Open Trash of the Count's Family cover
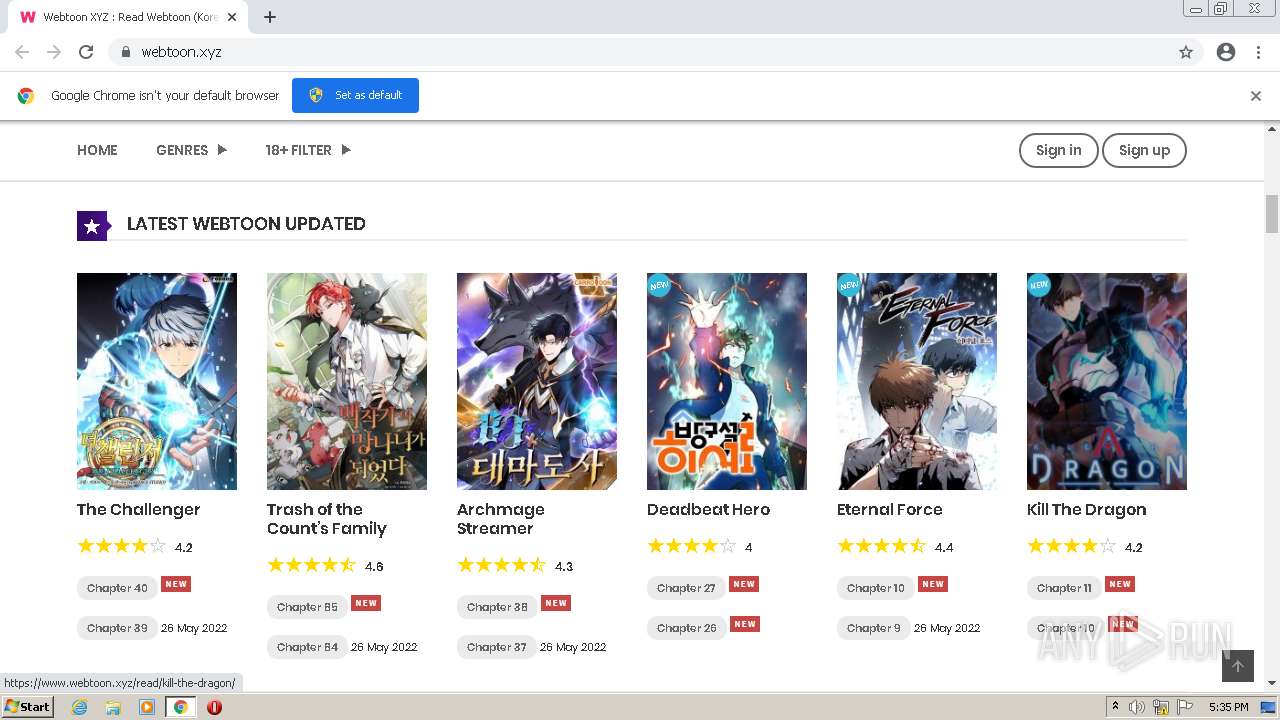Image resolution: width=1280 pixels, height=720 pixels. (x=347, y=381)
